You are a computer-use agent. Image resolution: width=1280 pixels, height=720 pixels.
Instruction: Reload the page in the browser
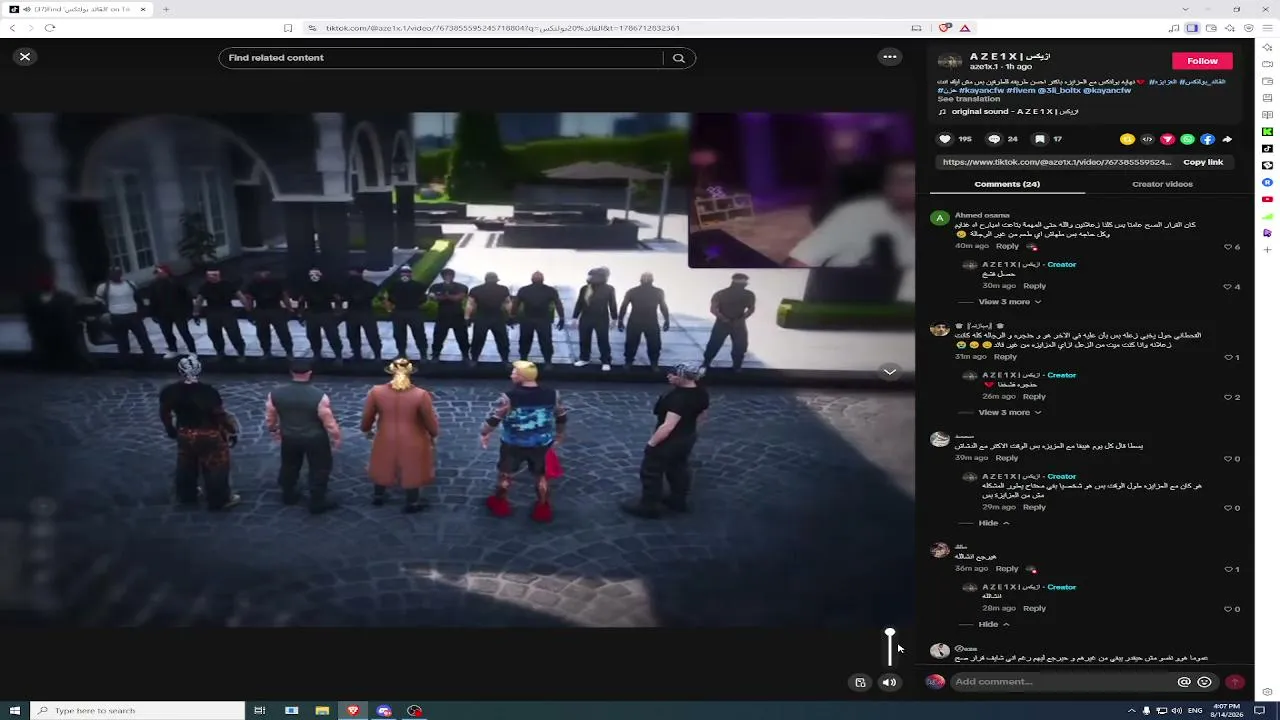(49, 28)
